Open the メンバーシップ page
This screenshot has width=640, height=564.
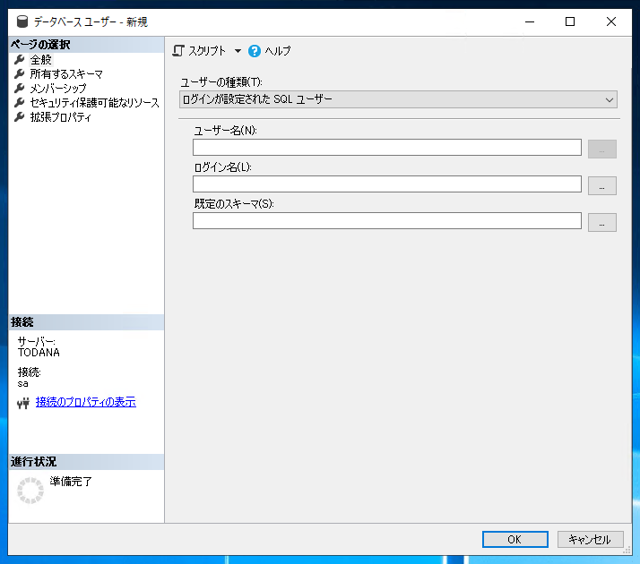[58, 88]
